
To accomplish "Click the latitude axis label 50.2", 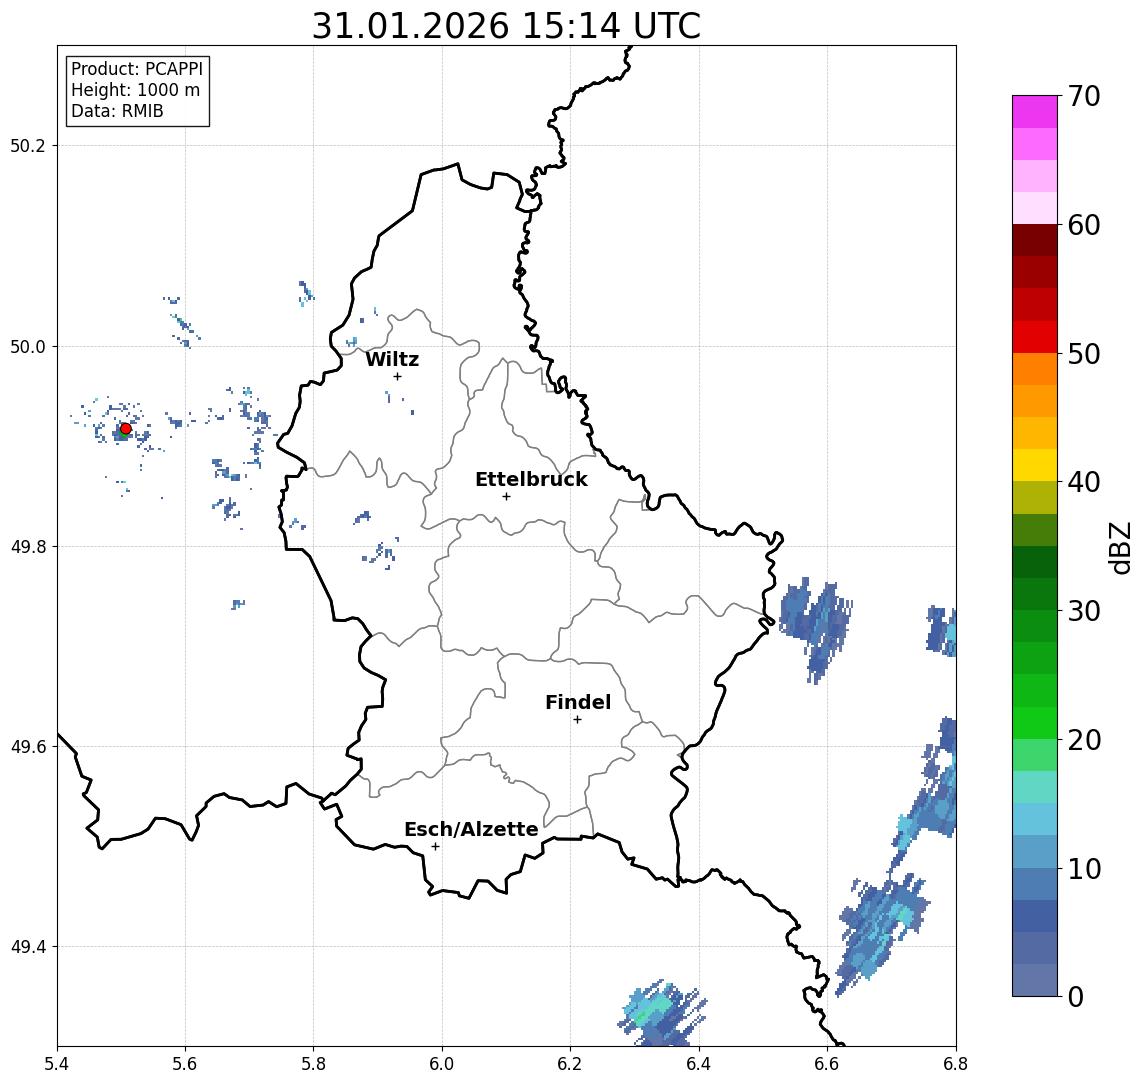I will pos(28,145).
